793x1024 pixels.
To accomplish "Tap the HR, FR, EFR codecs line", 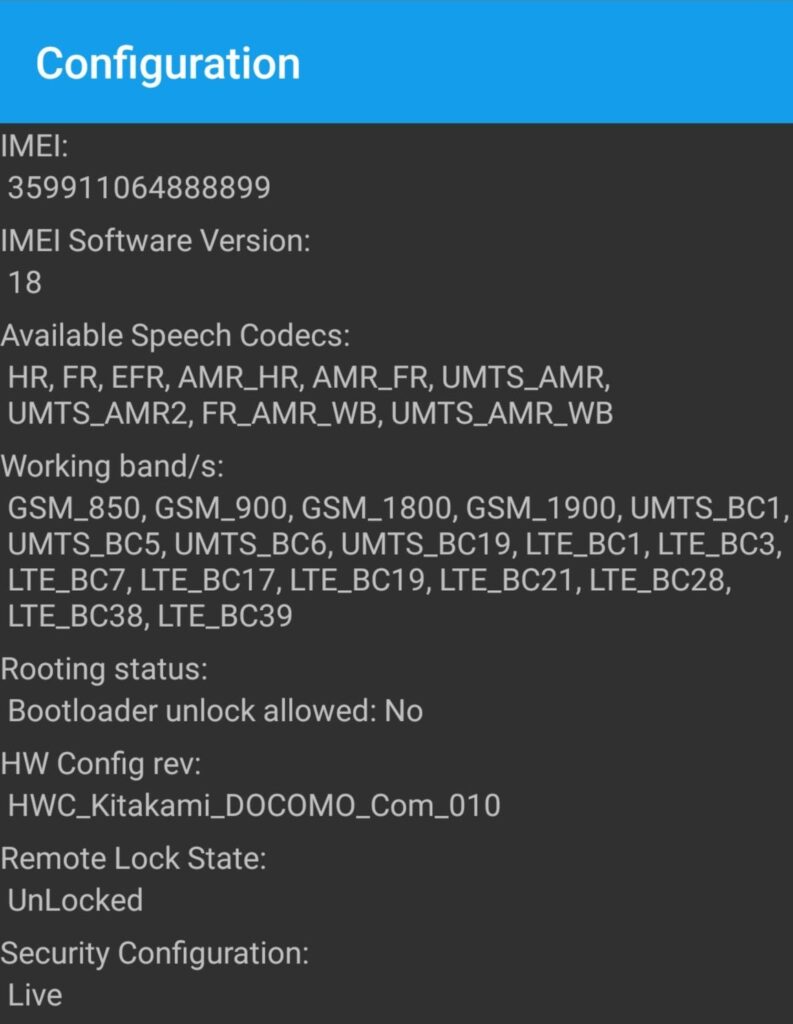I will click(x=309, y=377).
